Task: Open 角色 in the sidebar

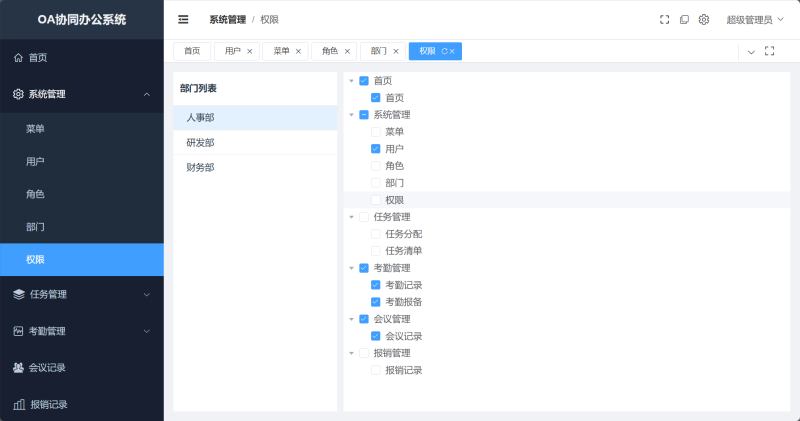Action: pos(82,194)
